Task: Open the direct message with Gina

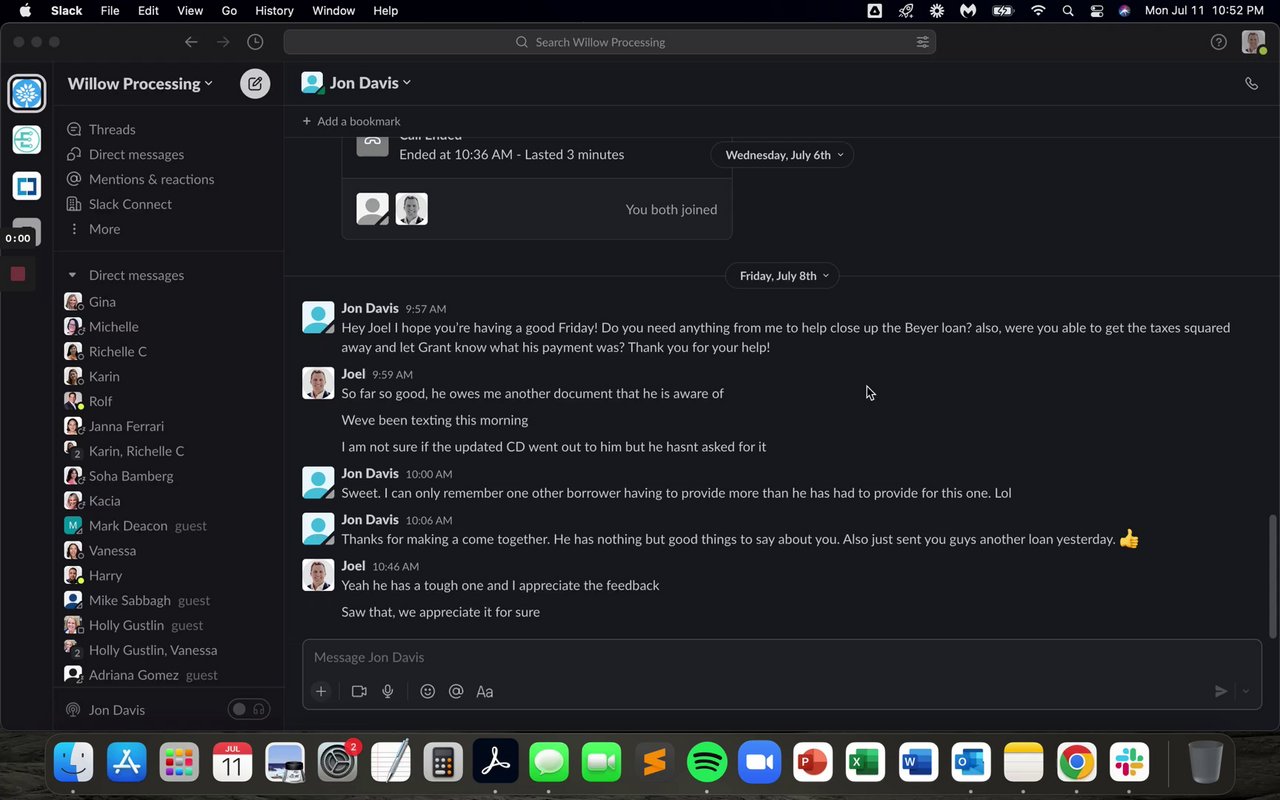Action: tap(102, 302)
